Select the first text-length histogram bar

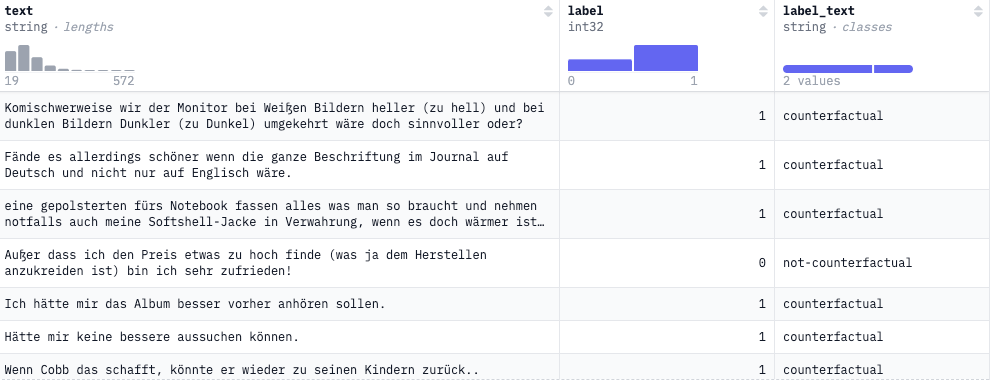(x=11, y=61)
